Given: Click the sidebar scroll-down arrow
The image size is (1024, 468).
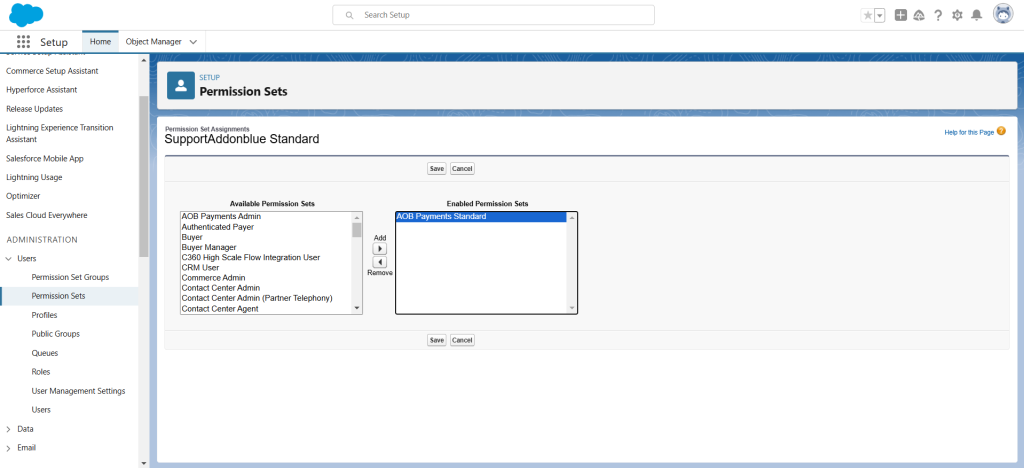Looking at the screenshot, I should 144,463.
